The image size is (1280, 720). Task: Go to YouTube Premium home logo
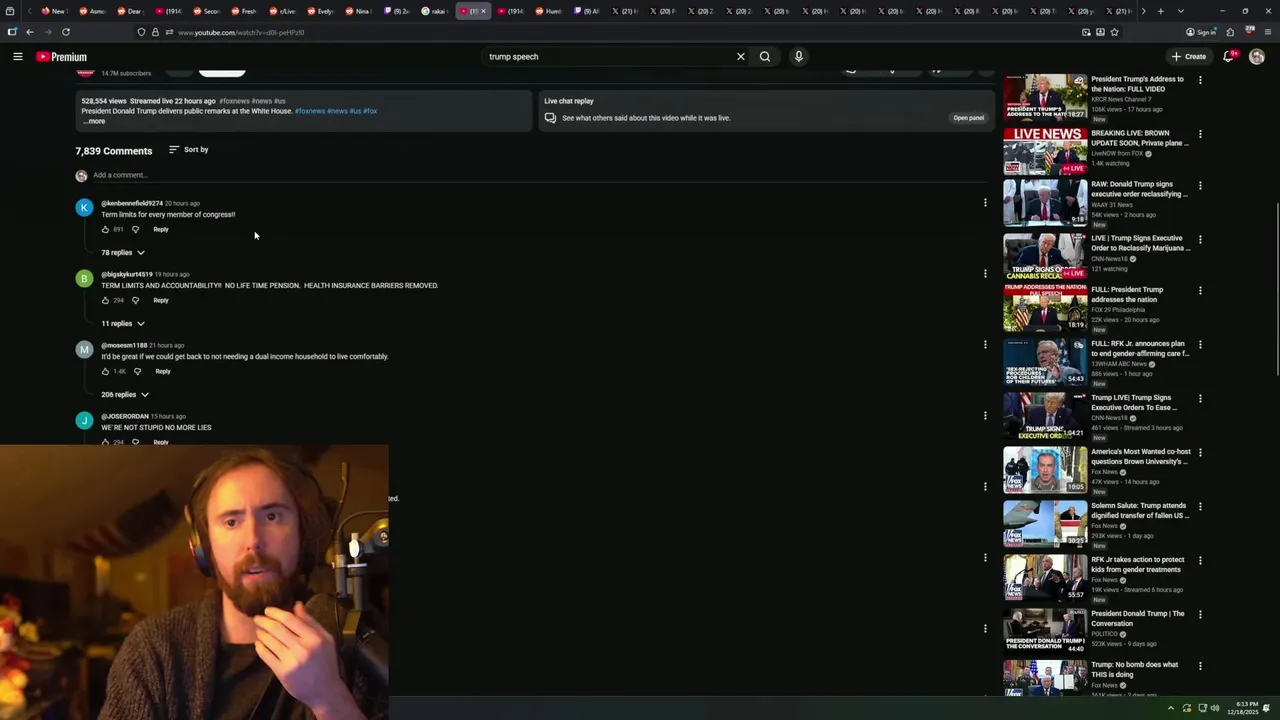tap(62, 57)
